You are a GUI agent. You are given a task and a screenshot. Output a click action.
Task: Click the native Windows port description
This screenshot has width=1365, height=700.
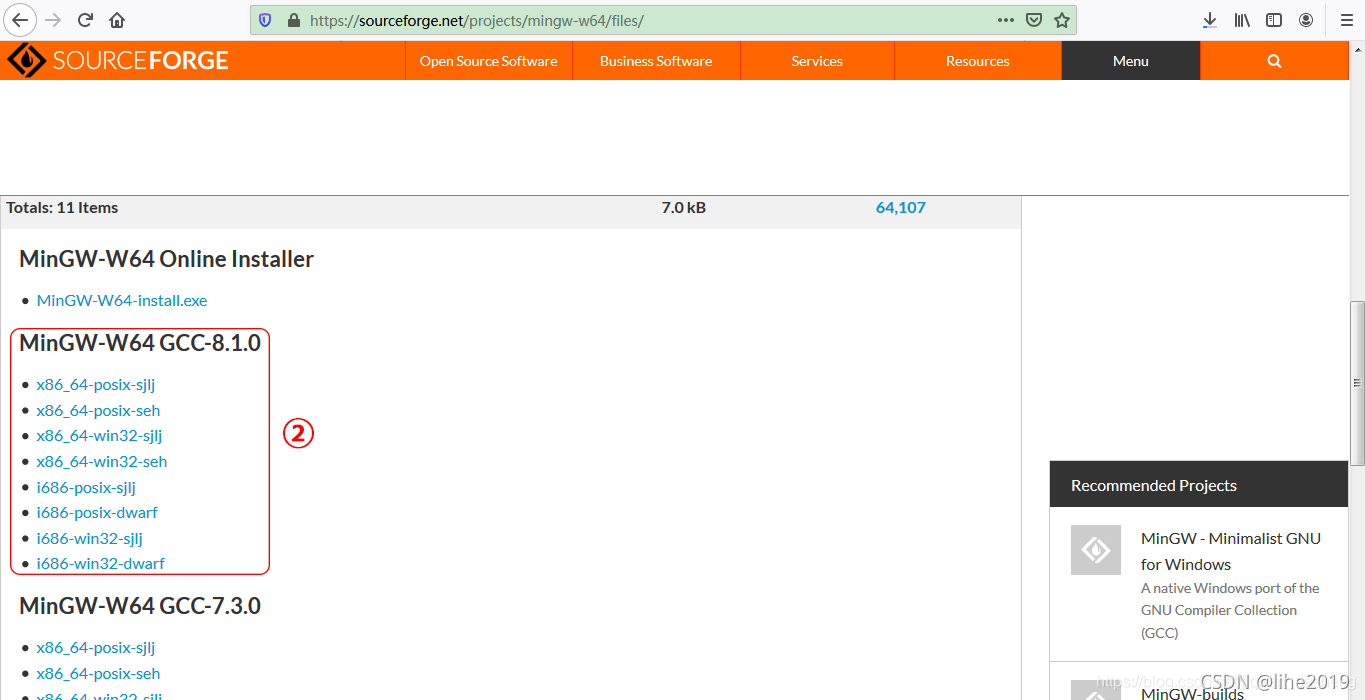[x=1230, y=610]
